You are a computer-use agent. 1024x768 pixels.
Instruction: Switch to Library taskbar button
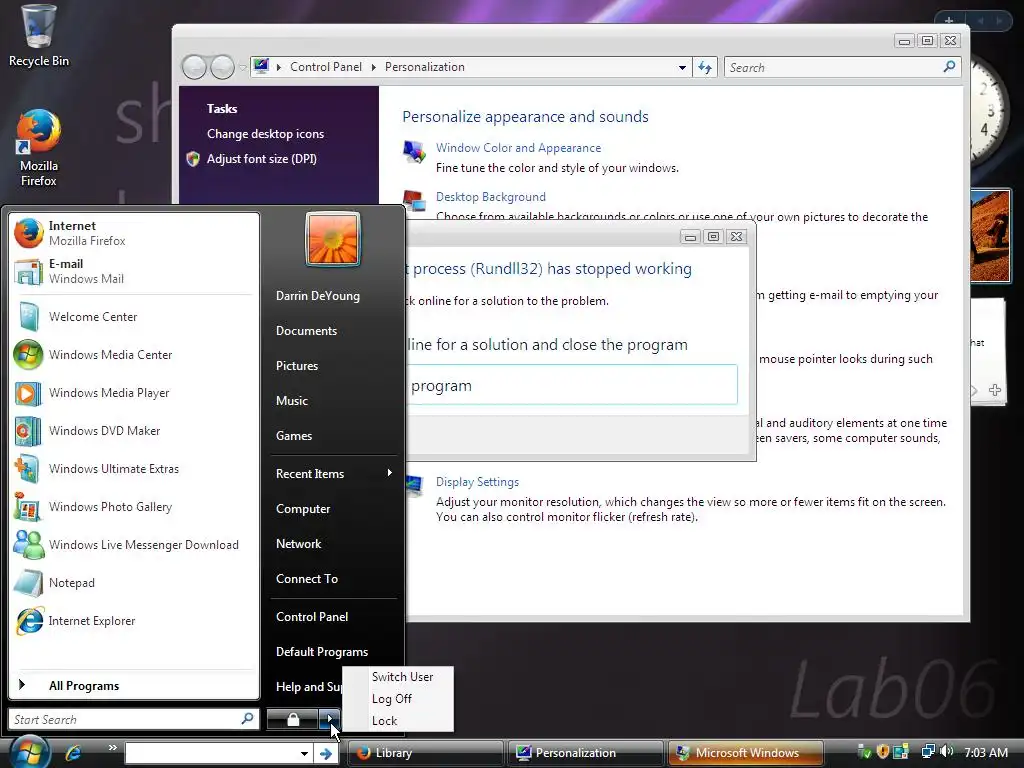(x=426, y=753)
